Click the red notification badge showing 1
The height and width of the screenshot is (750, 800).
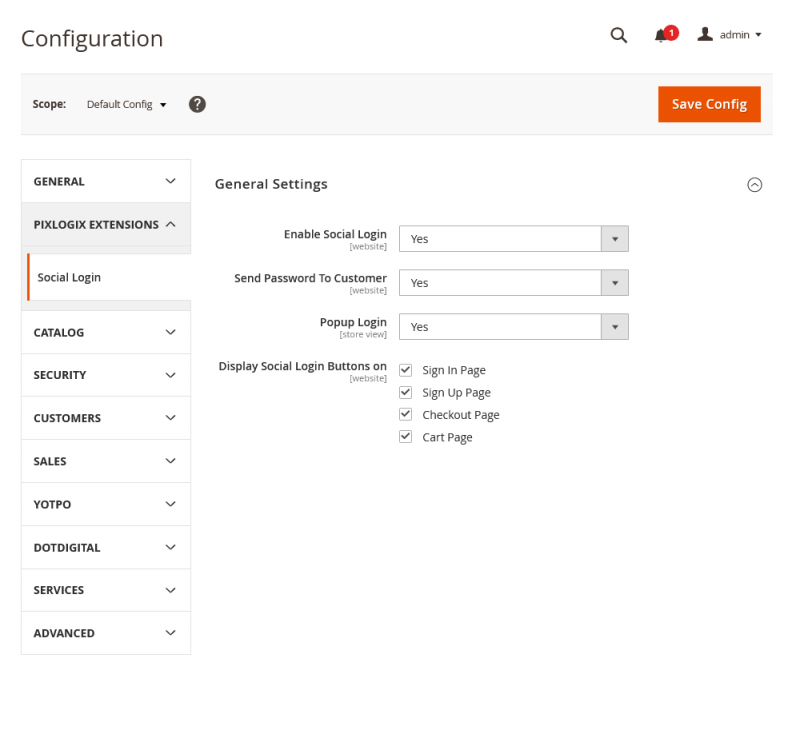670,31
